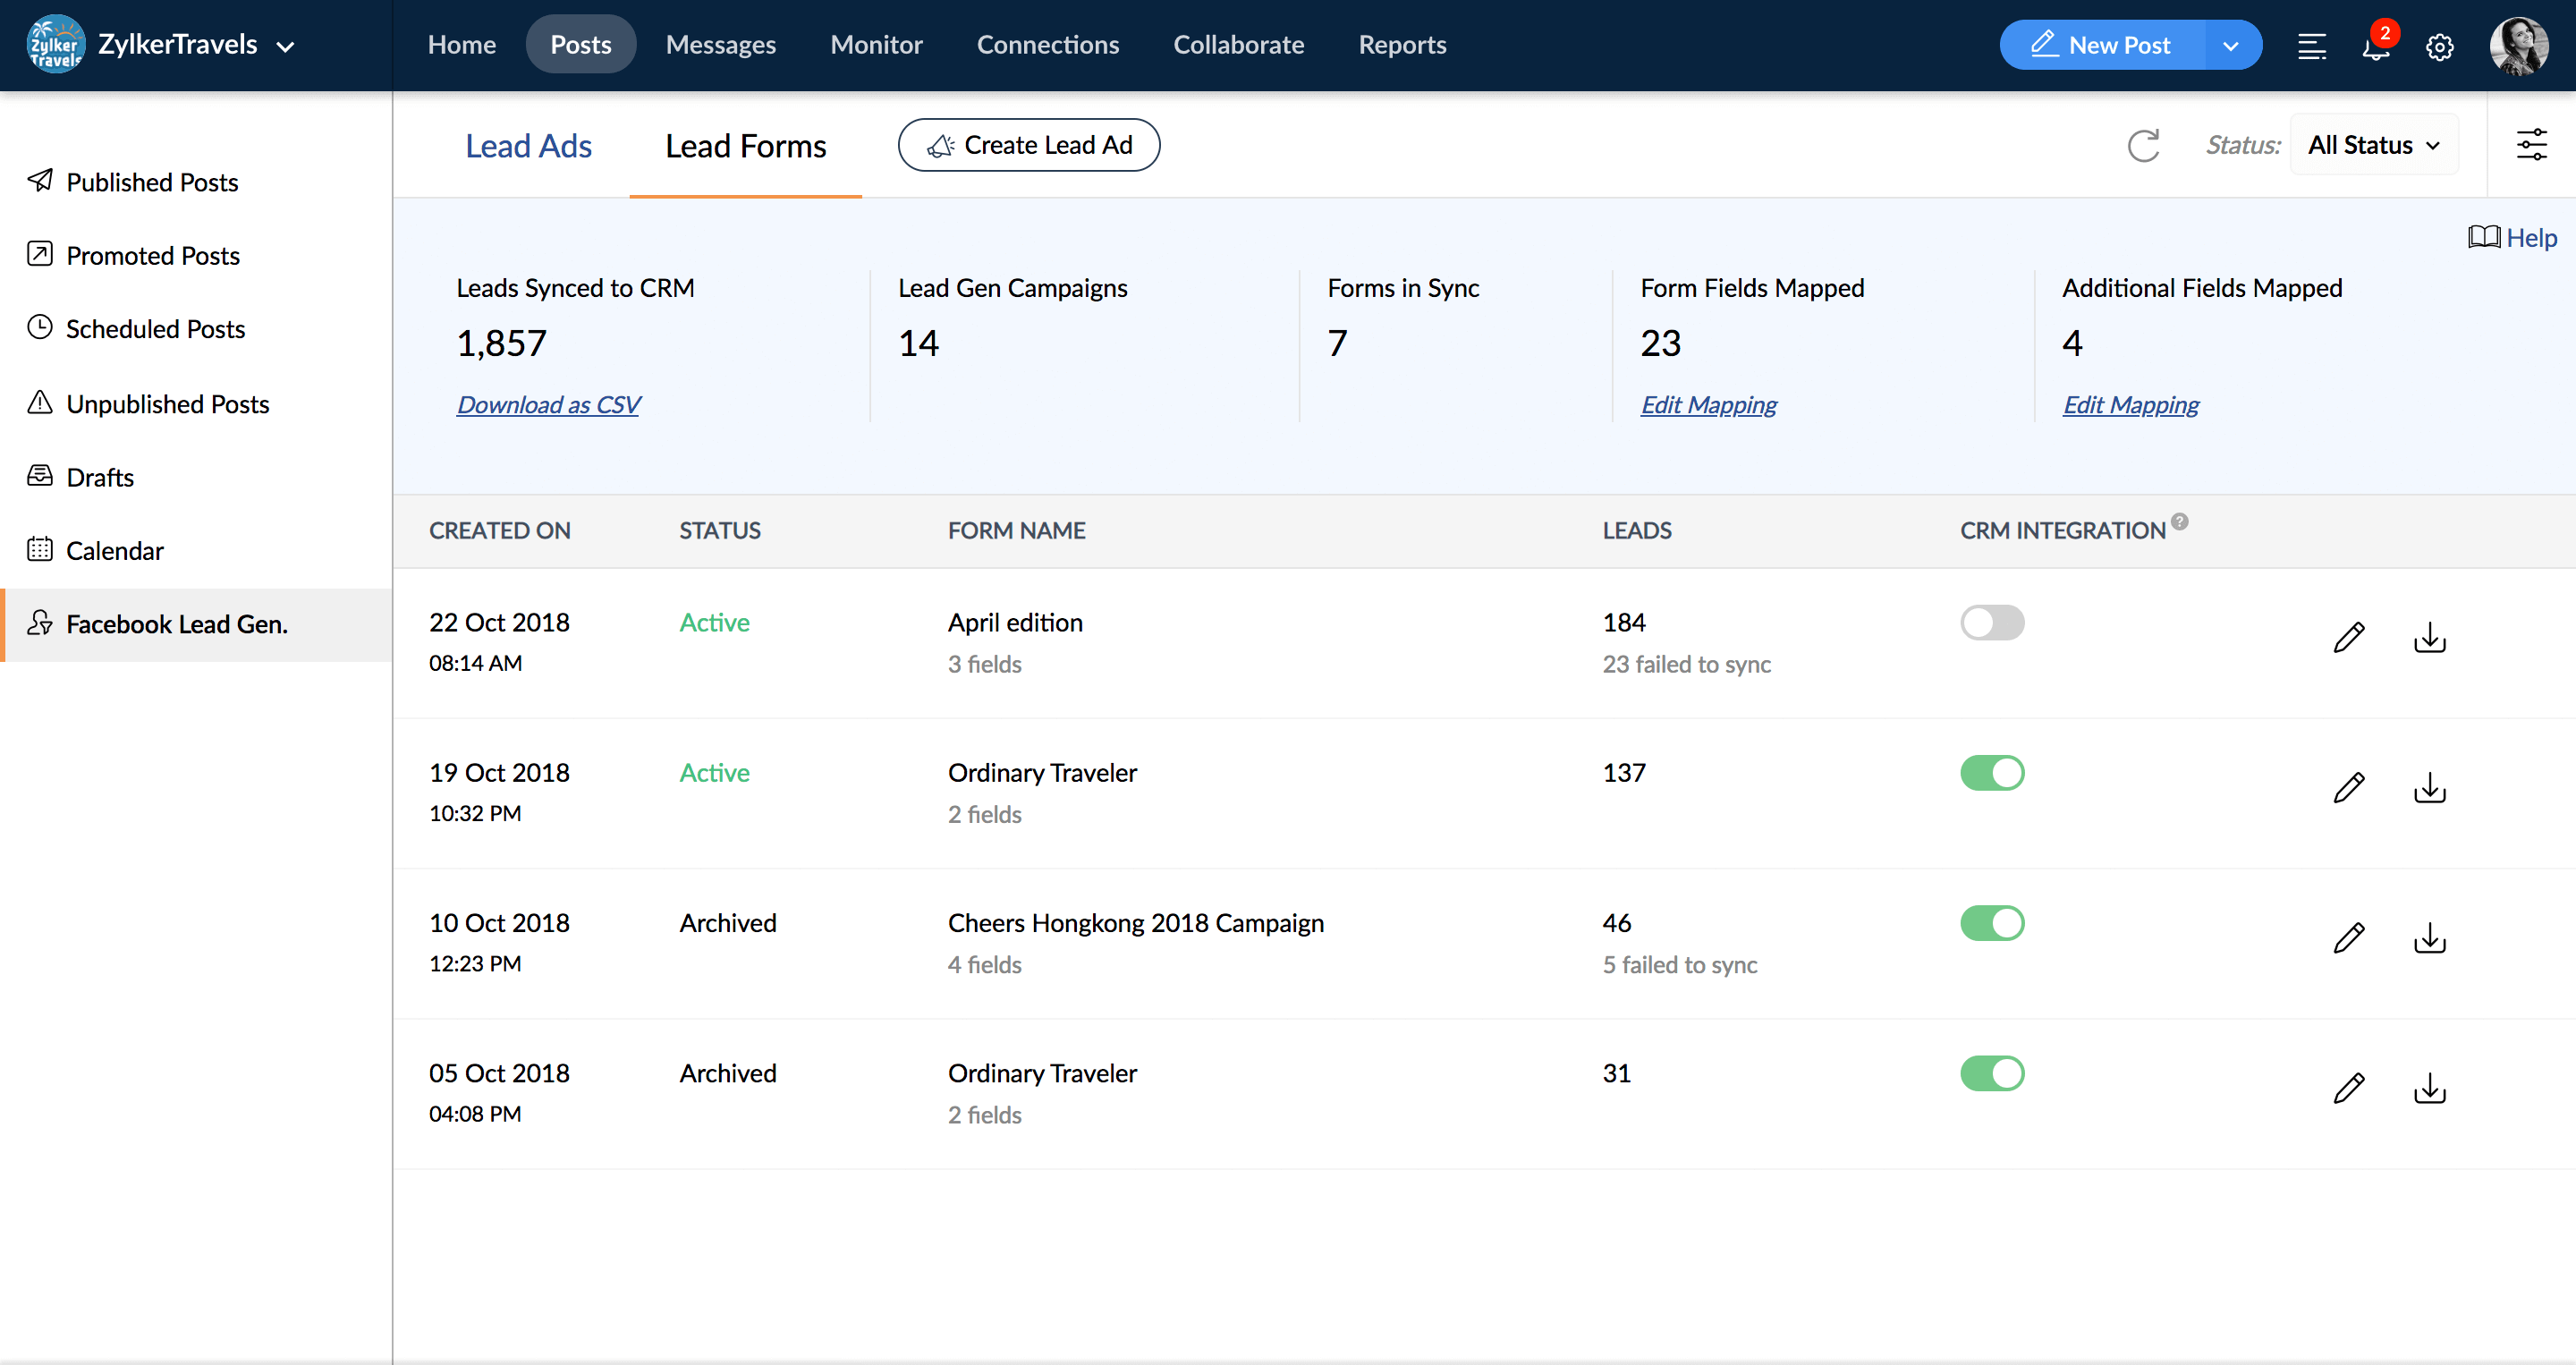Edit the April edition form
This screenshot has width=2576, height=1365.
[x=2351, y=637]
